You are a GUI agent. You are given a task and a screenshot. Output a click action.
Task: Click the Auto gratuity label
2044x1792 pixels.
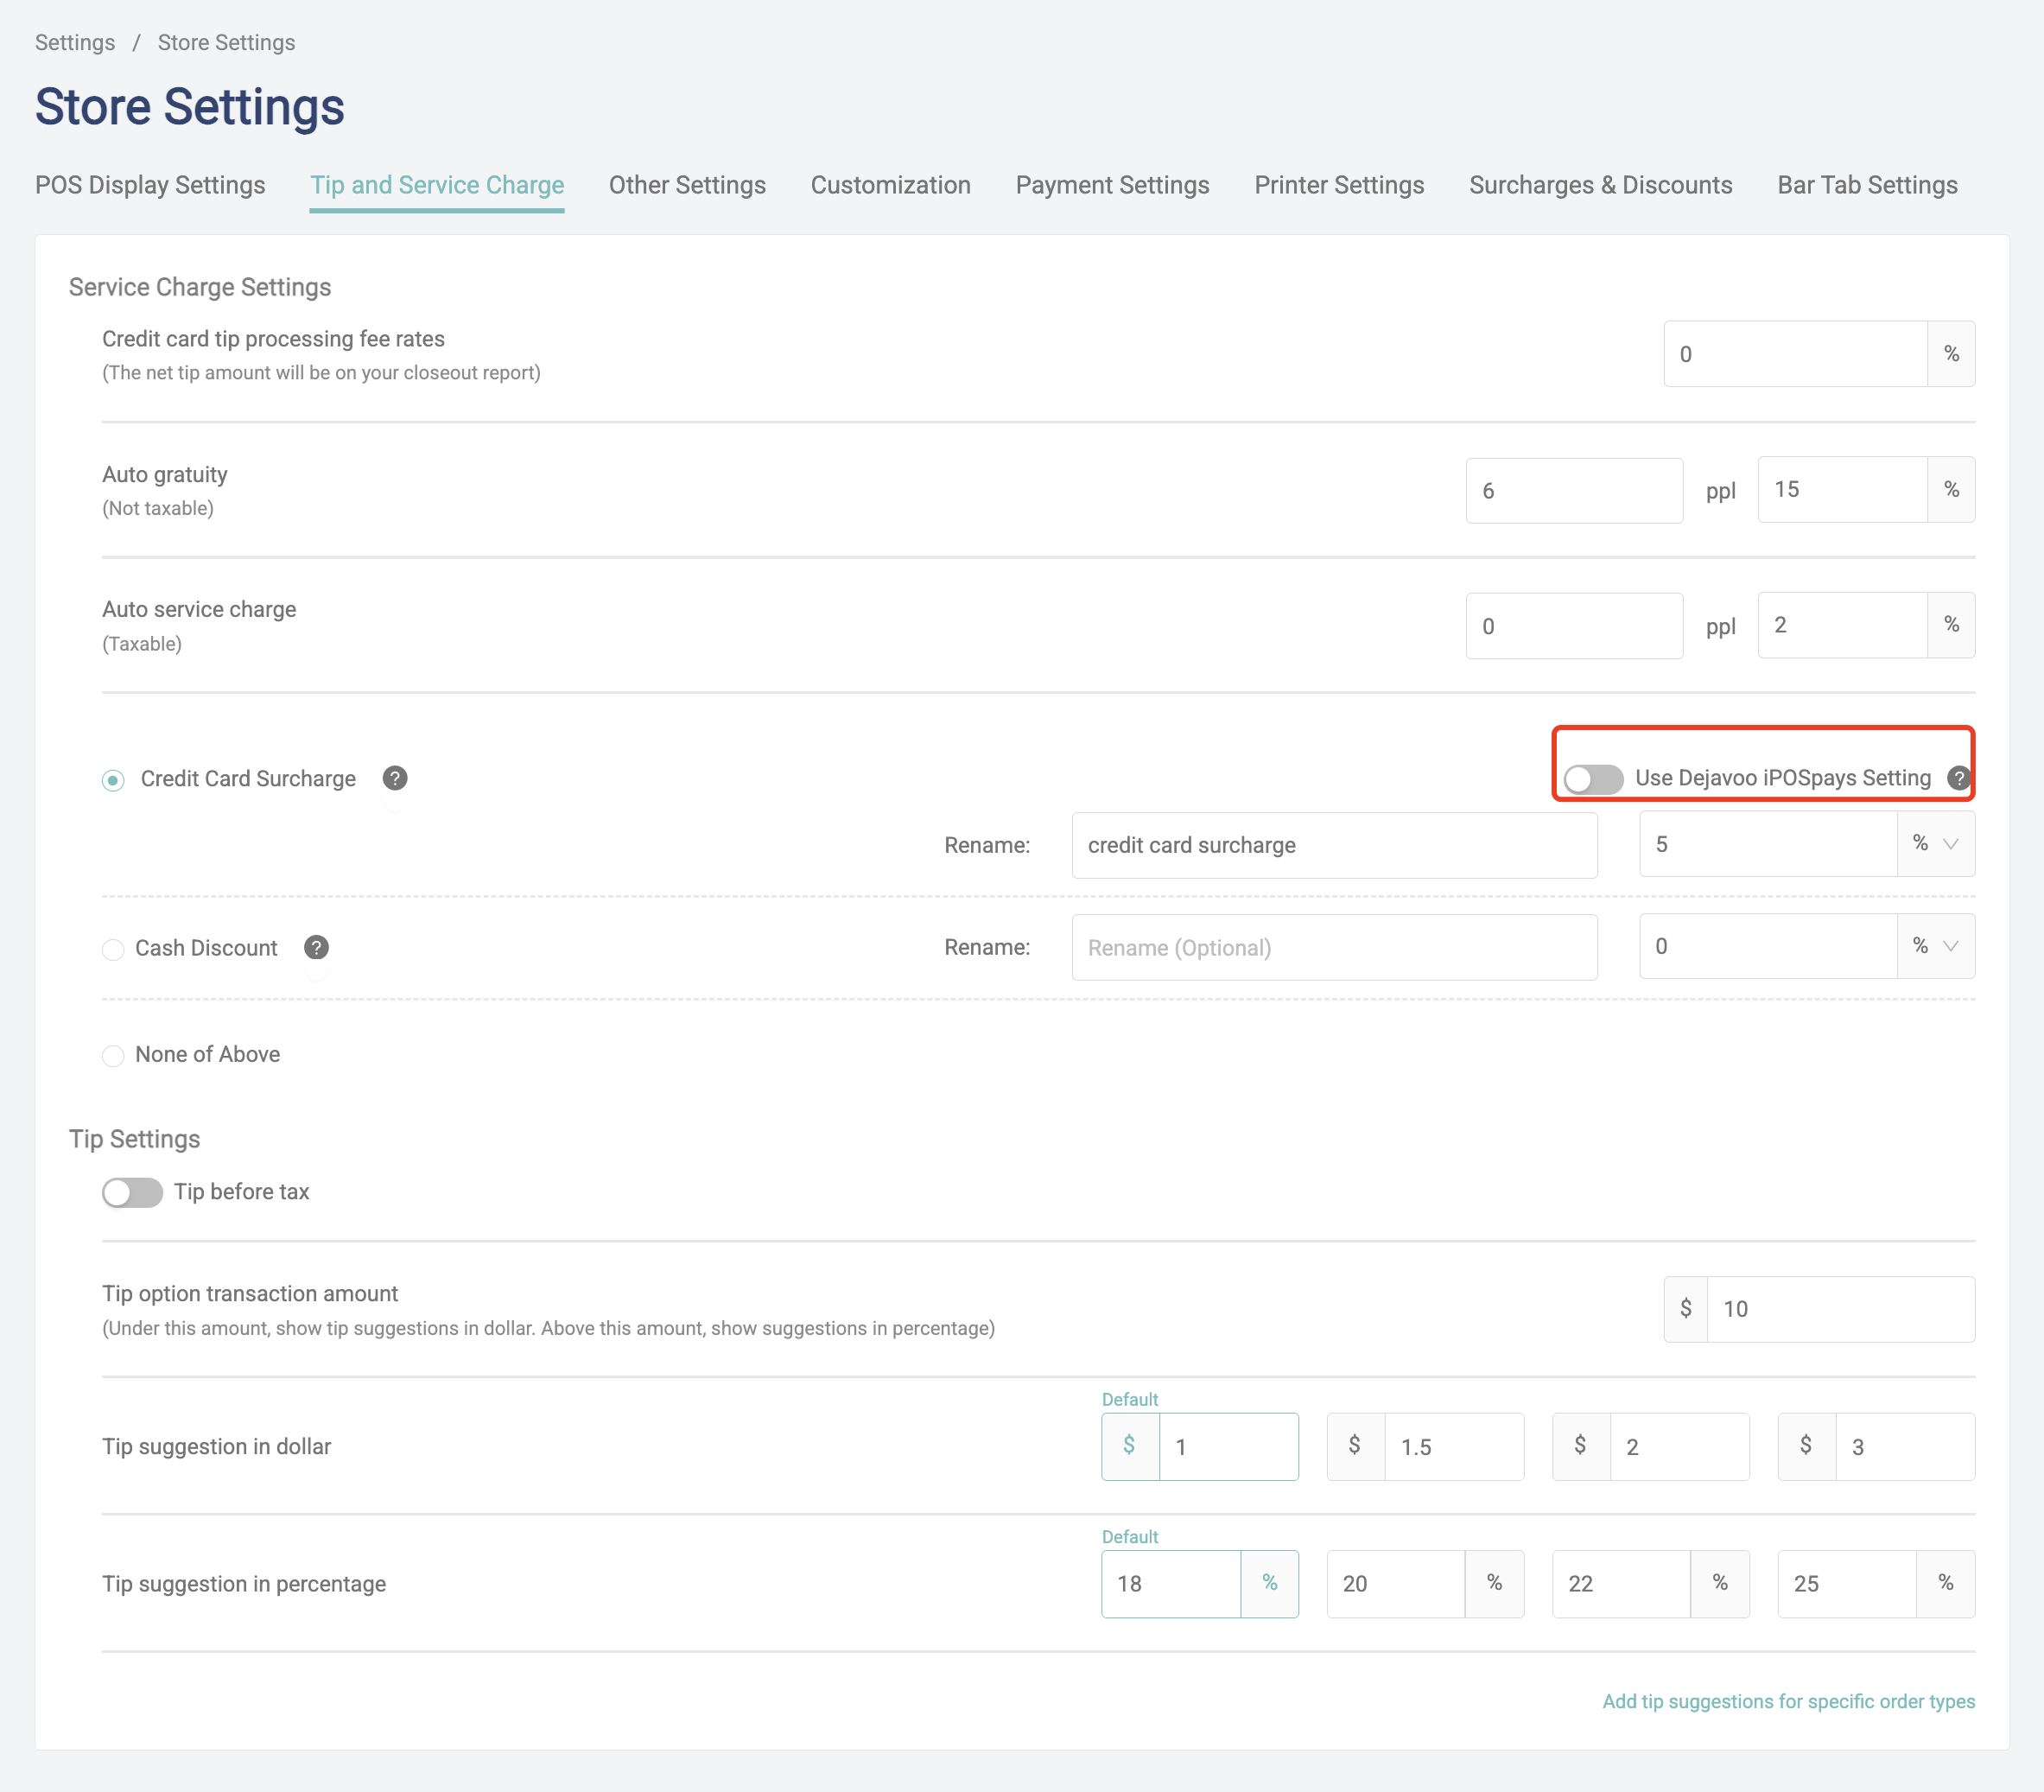(x=165, y=474)
